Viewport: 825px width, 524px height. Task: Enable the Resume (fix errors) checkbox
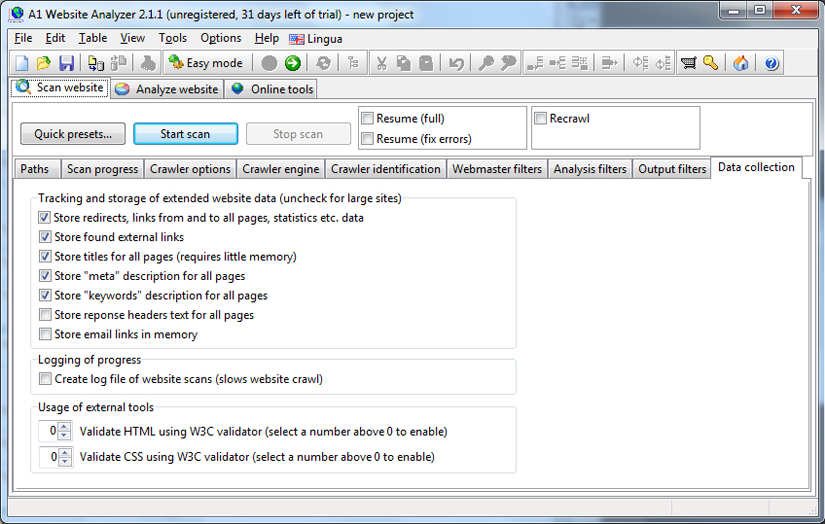coord(367,139)
